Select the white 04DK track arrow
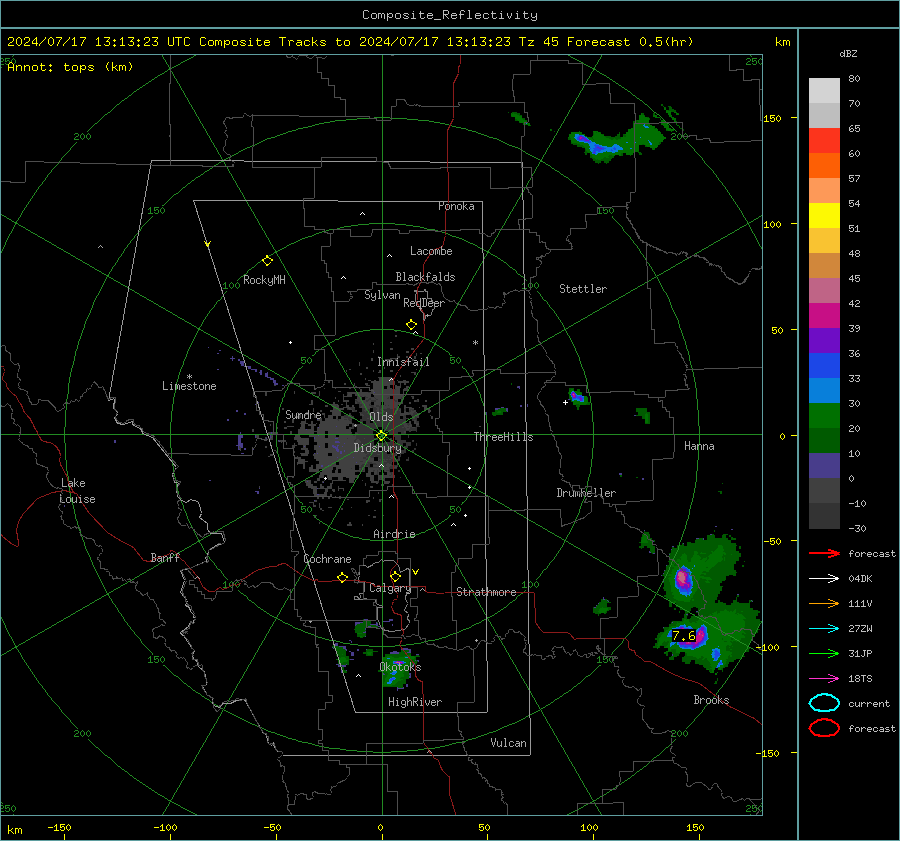Screen dimensions: 900x841 824,578
